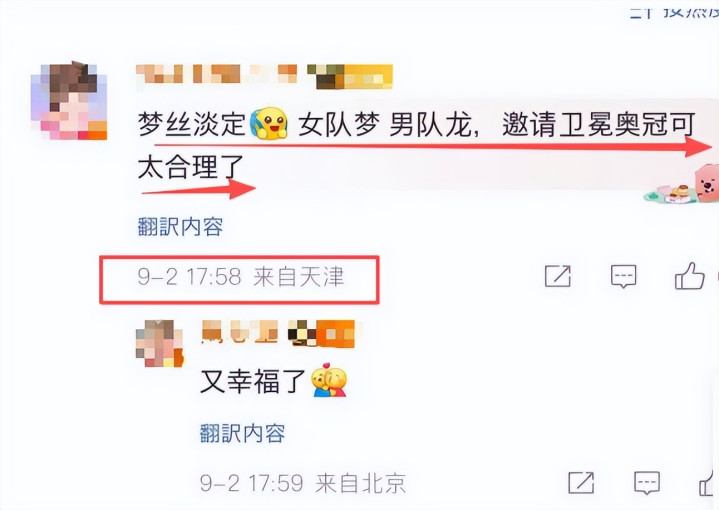Reply to the 17:59 Beijing comment
The image size is (719, 510).
tap(647, 482)
